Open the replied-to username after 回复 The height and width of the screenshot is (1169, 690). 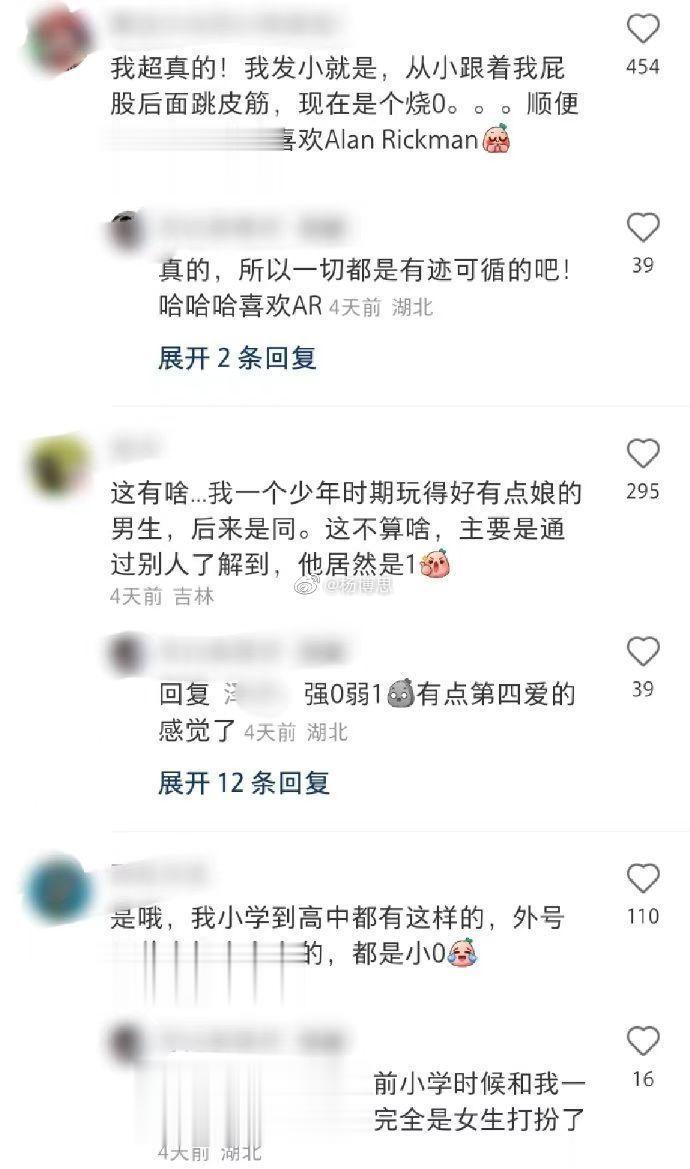click(255, 695)
